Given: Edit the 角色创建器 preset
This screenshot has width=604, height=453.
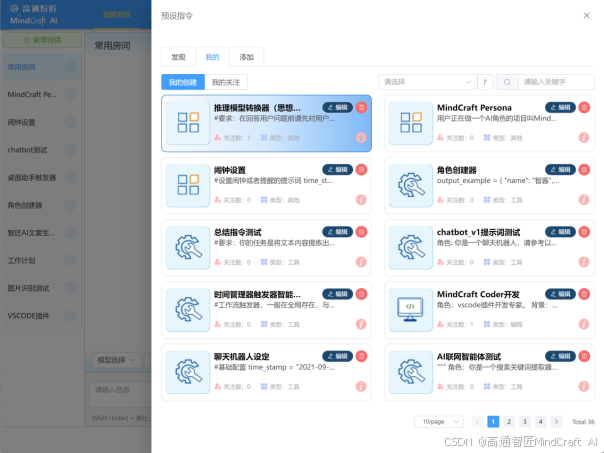Looking at the screenshot, I should pyautogui.click(x=560, y=169).
